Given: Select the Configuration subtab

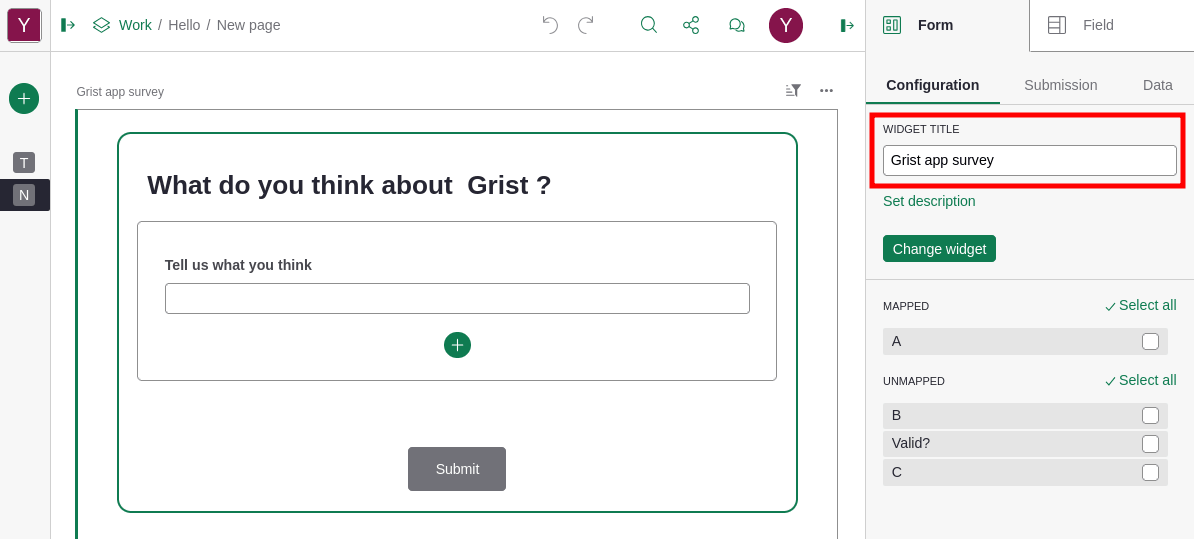Looking at the screenshot, I should pyautogui.click(x=932, y=85).
